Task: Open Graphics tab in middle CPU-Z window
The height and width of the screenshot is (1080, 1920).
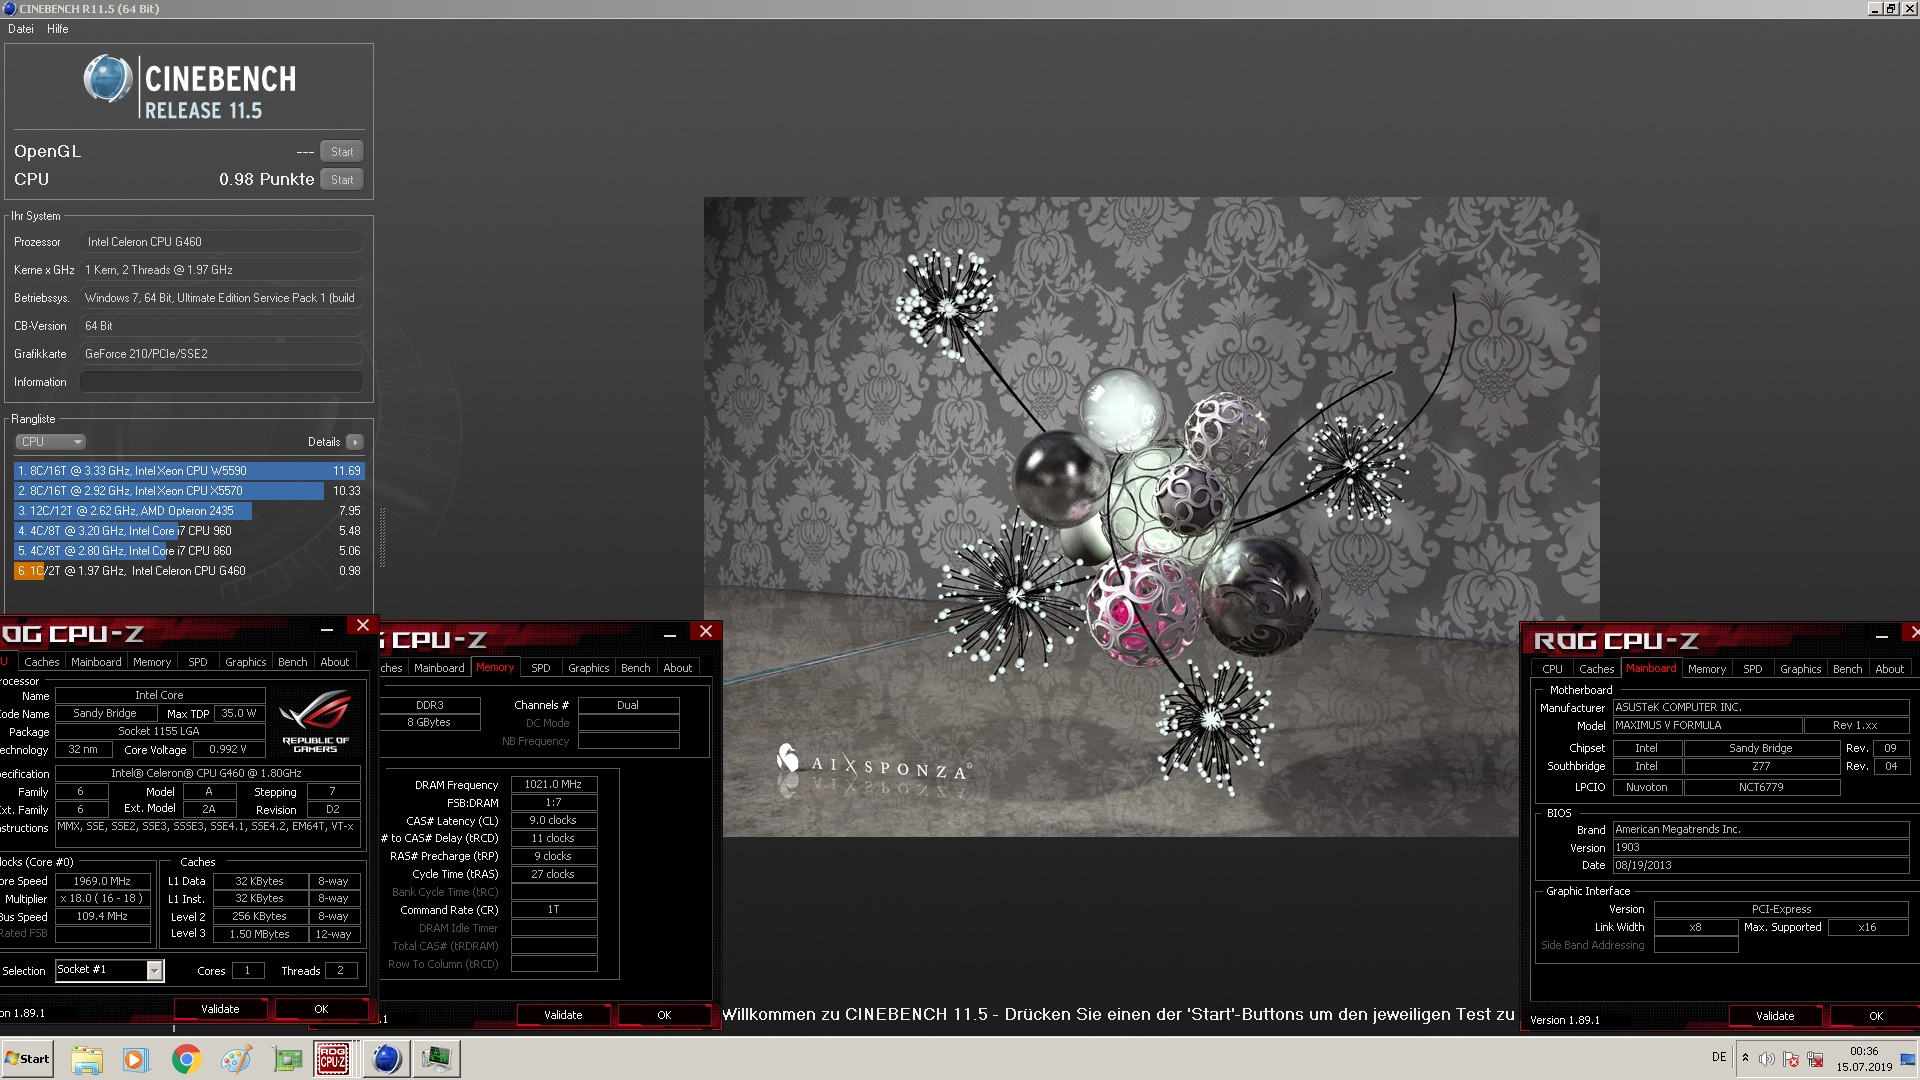Action: point(589,668)
